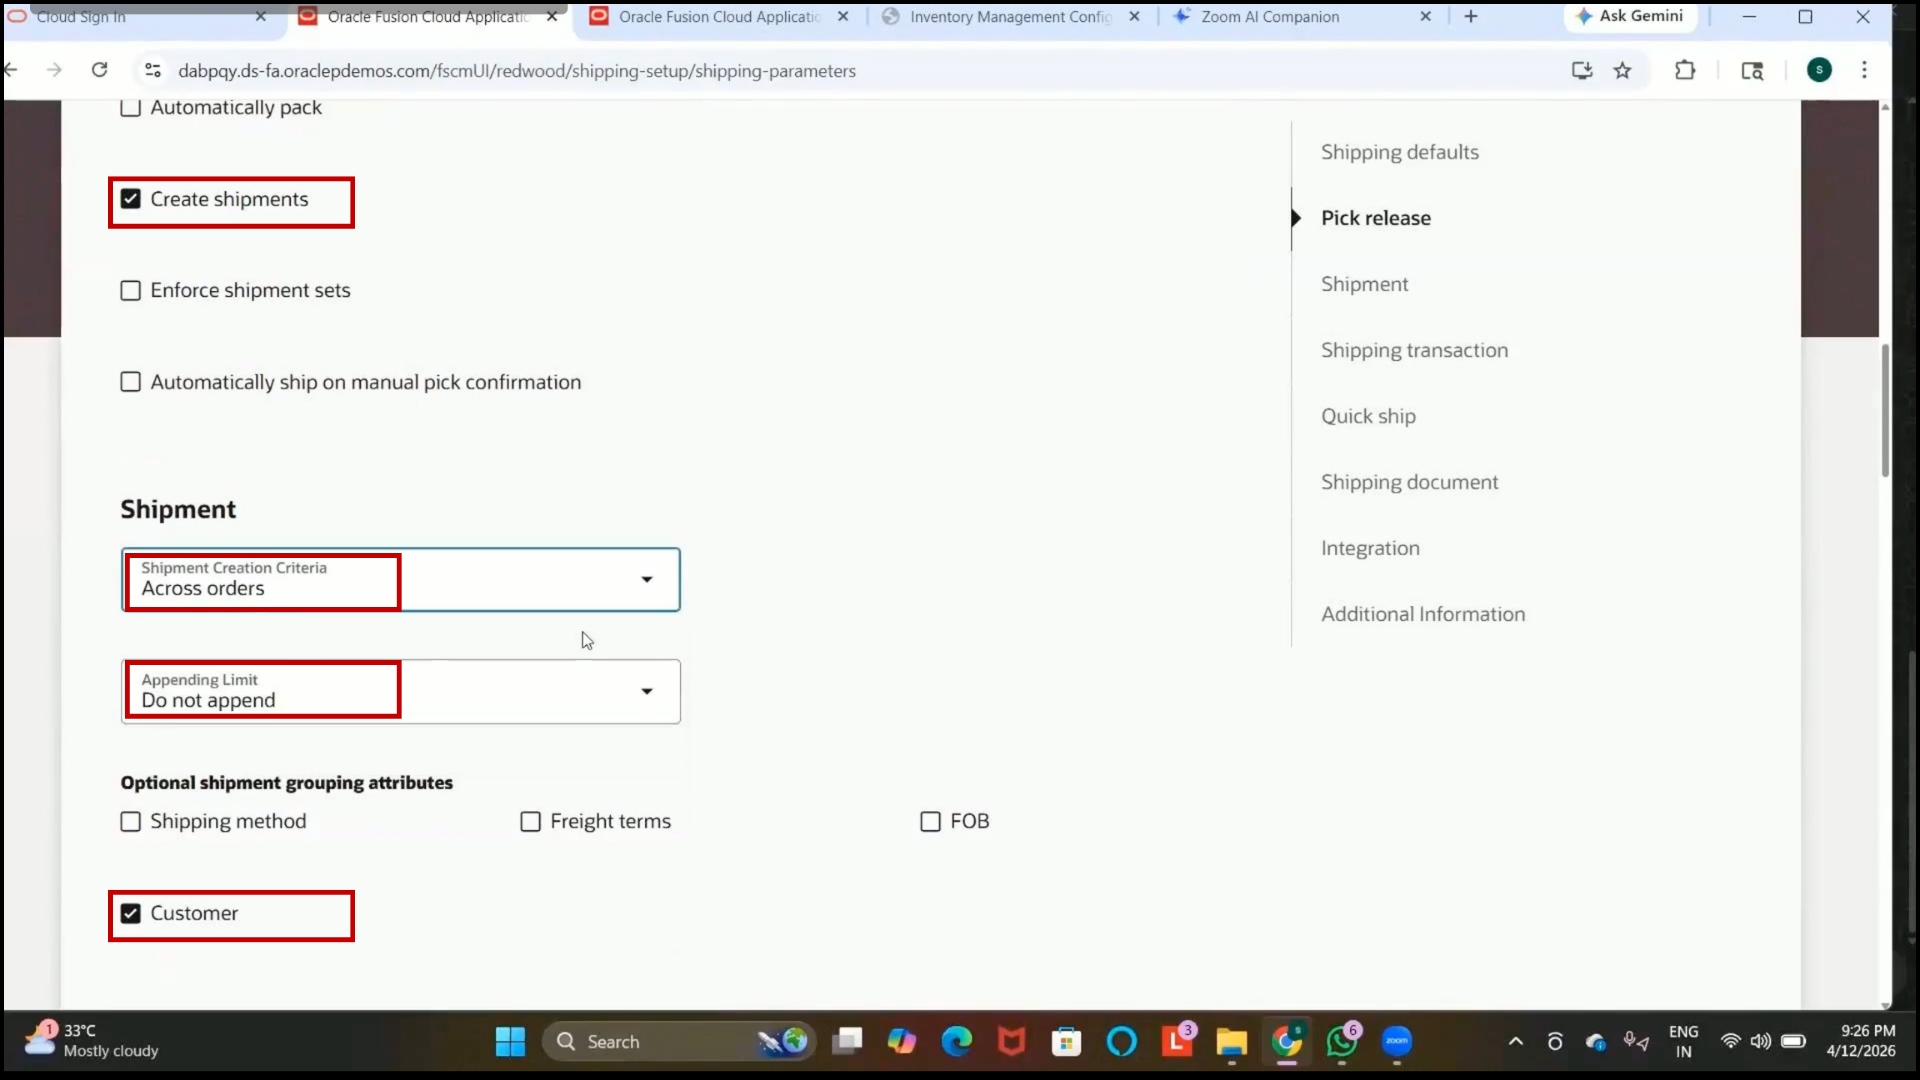This screenshot has height=1080, width=1920.
Task: Launch Copilot from the taskbar
Action: (902, 1042)
